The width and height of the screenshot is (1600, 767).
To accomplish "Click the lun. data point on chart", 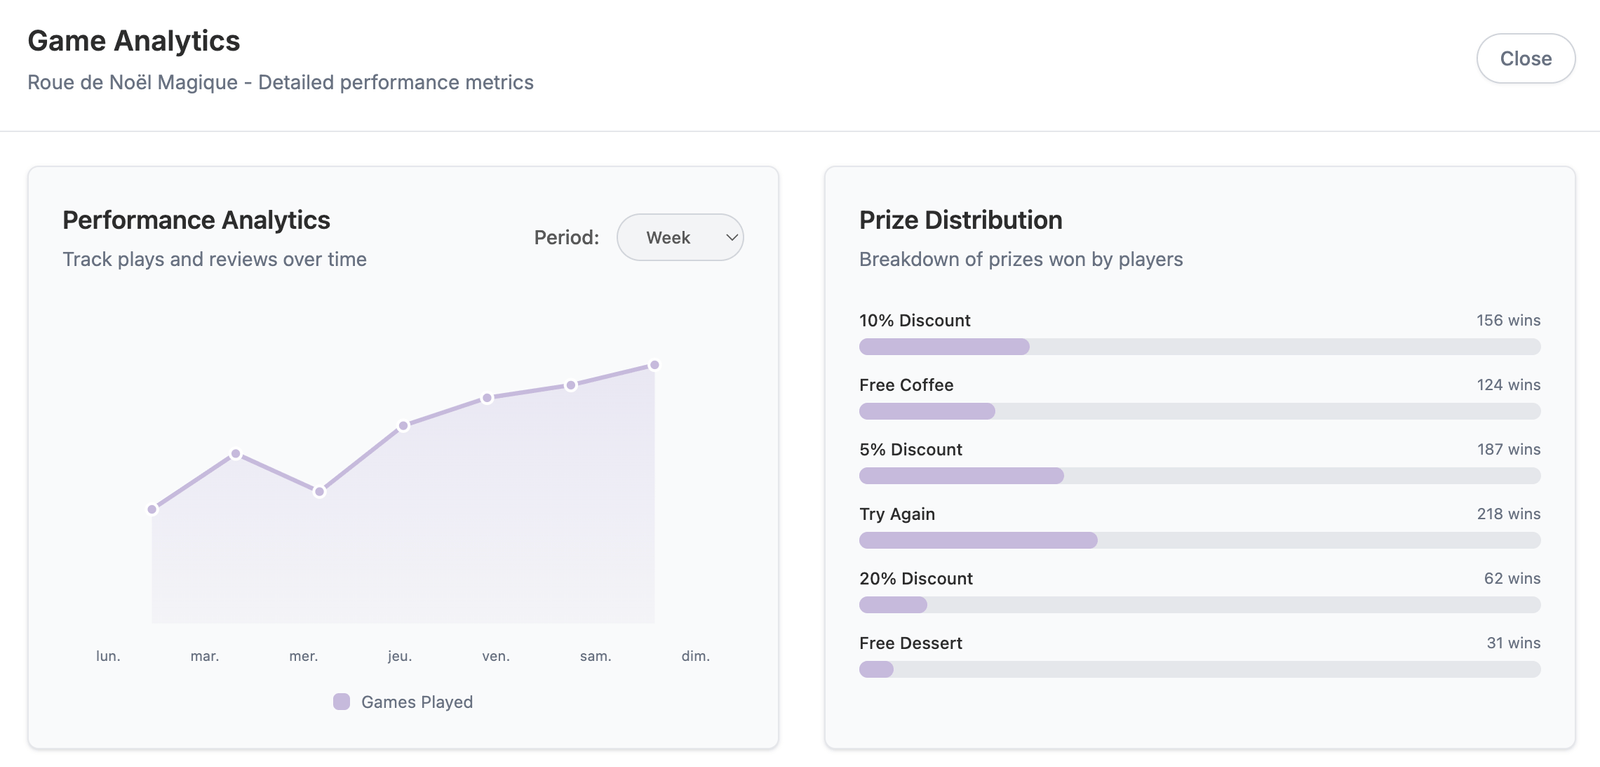I will coord(152,509).
